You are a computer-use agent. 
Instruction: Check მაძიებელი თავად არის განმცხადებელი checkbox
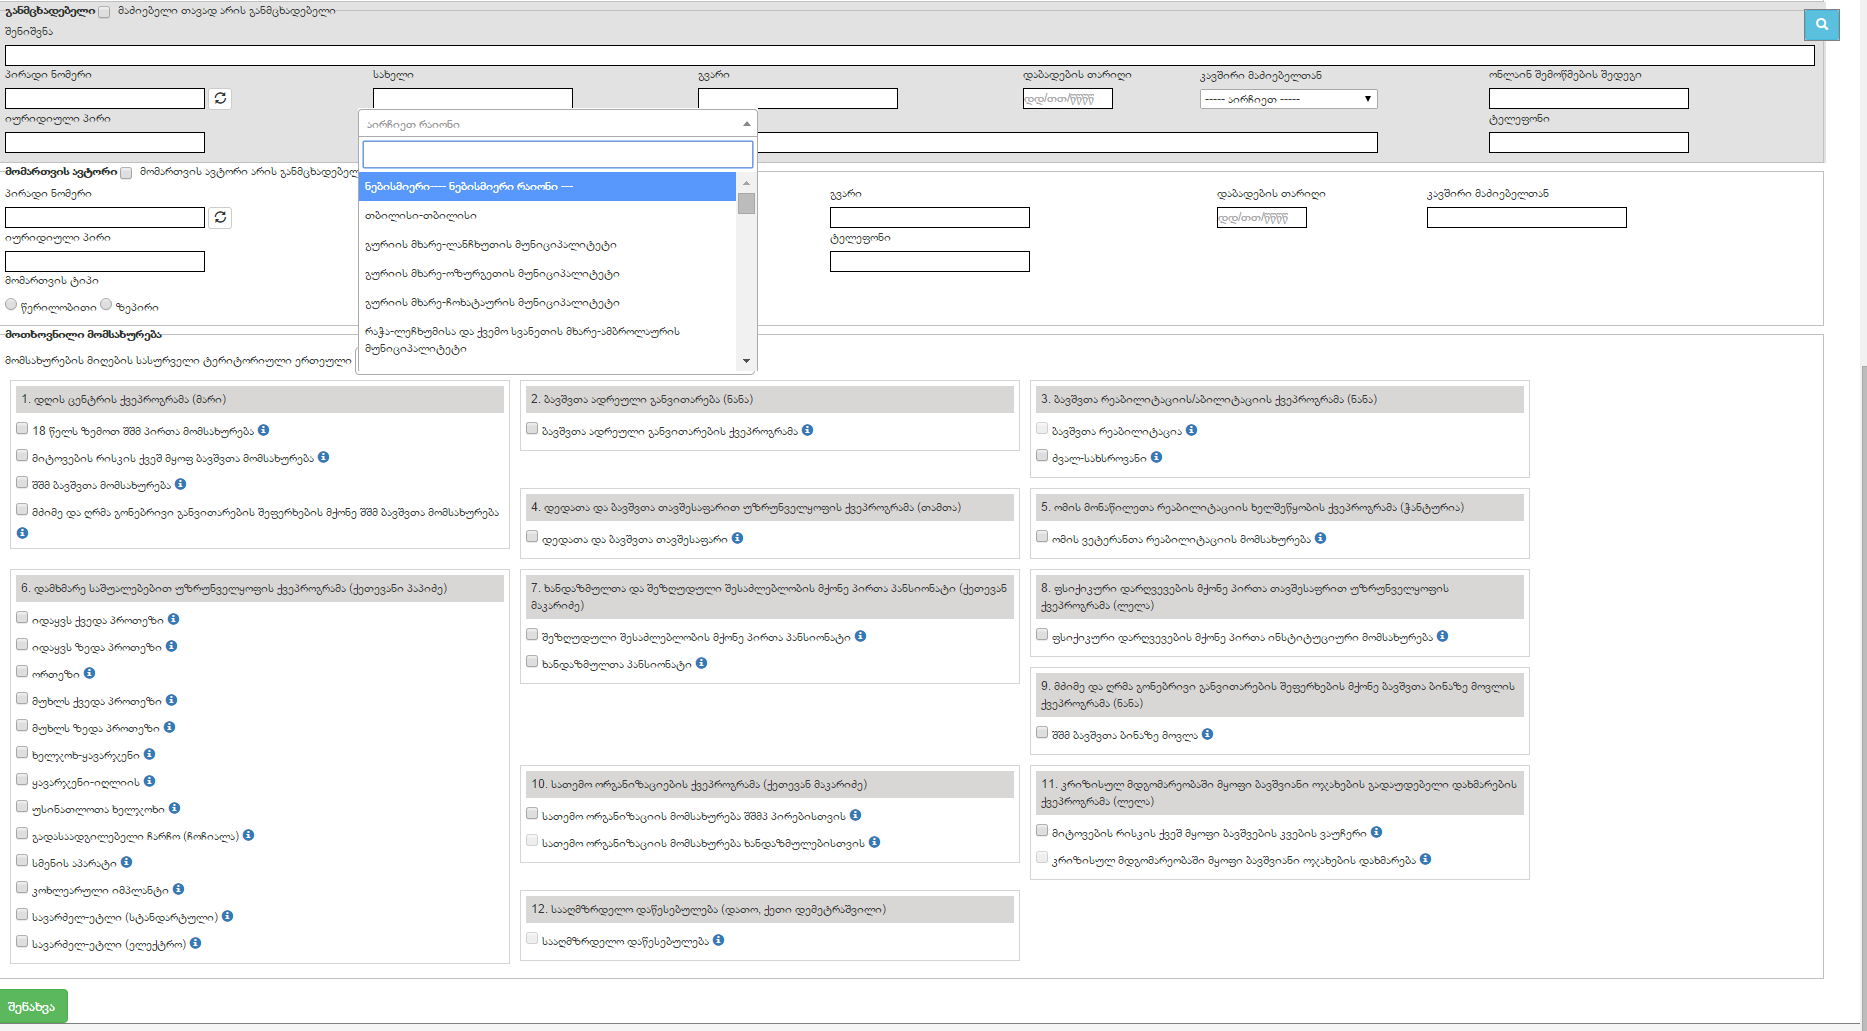coord(104,12)
